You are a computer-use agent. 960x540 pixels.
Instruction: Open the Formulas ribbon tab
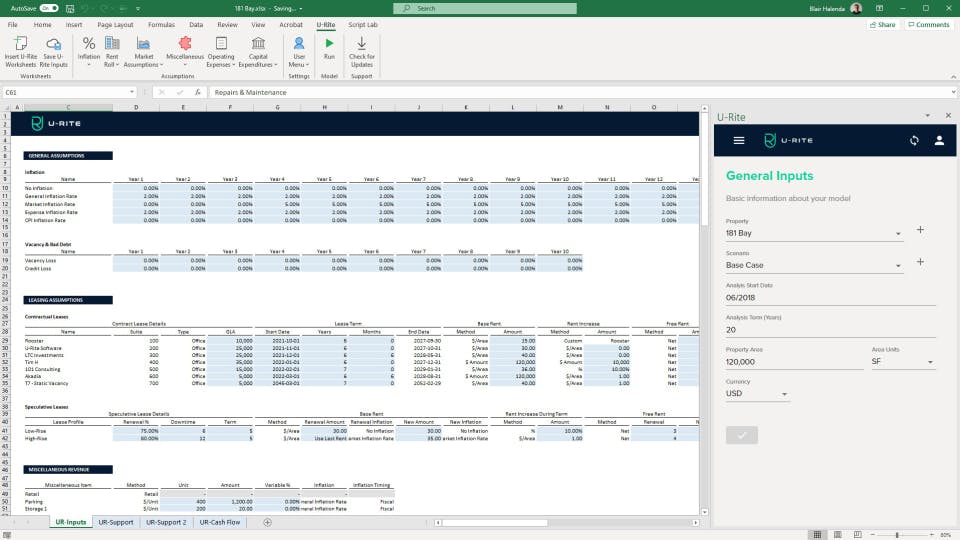click(161, 24)
